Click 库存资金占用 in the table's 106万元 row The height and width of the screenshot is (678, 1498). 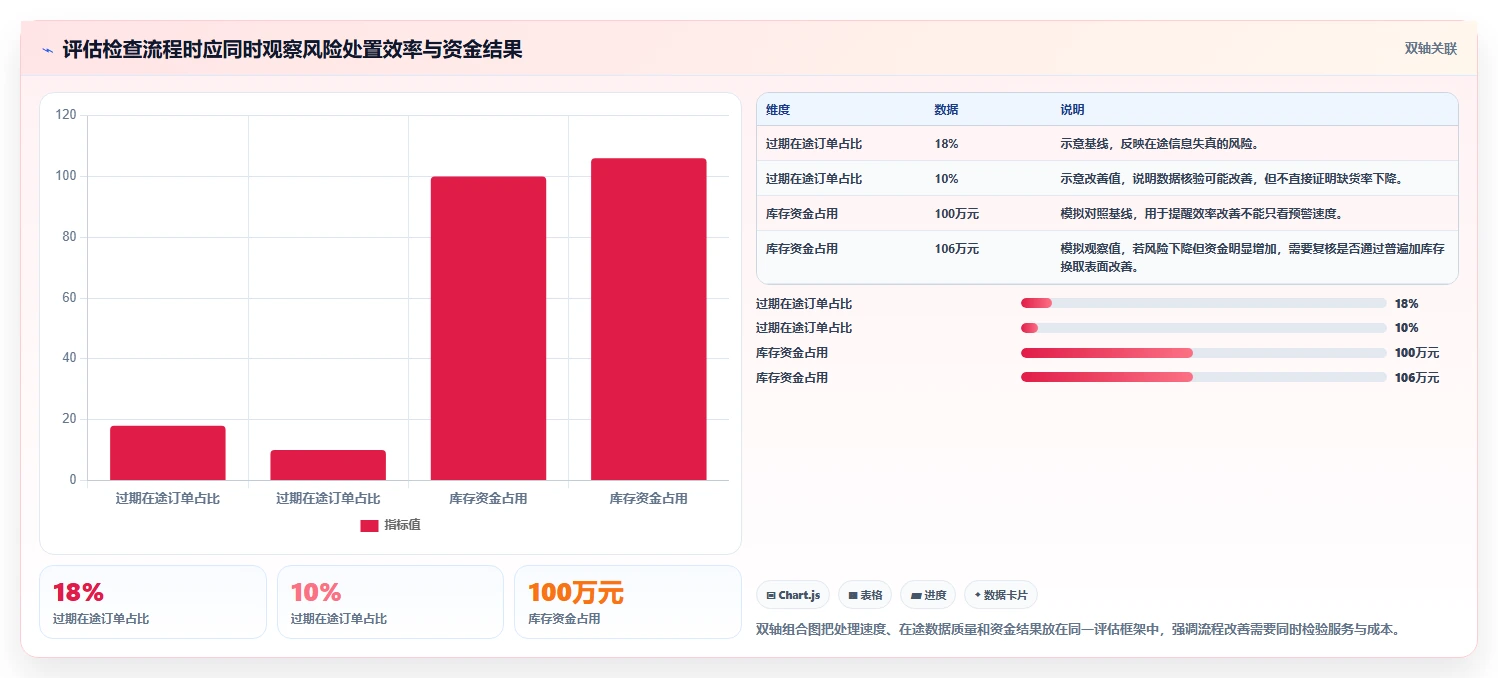pyautogui.click(x=802, y=249)
